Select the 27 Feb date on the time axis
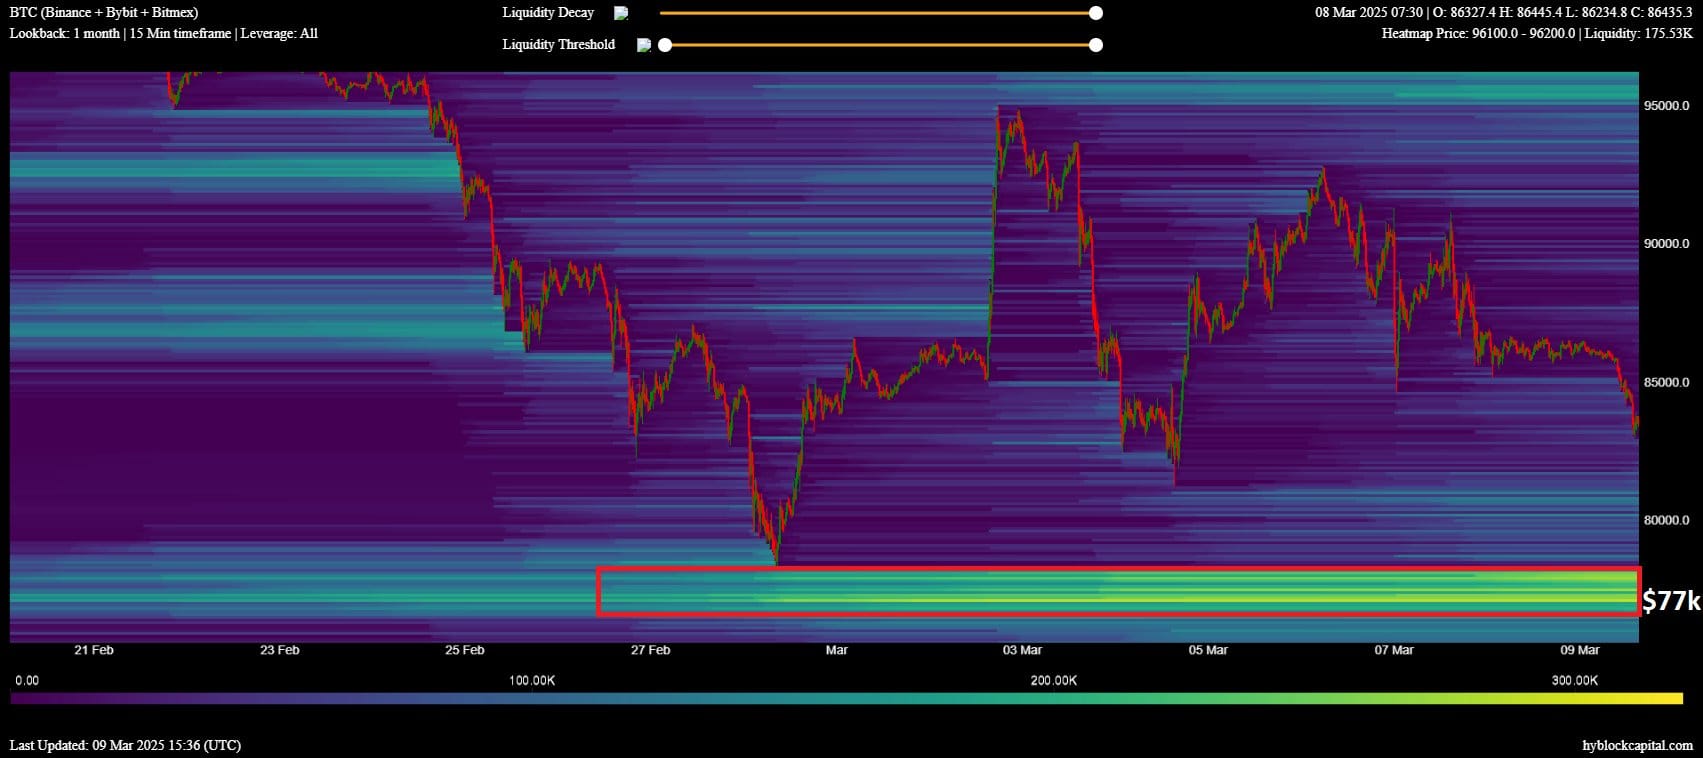This screenshot has height=758, width=1703. tap(650, 650)
